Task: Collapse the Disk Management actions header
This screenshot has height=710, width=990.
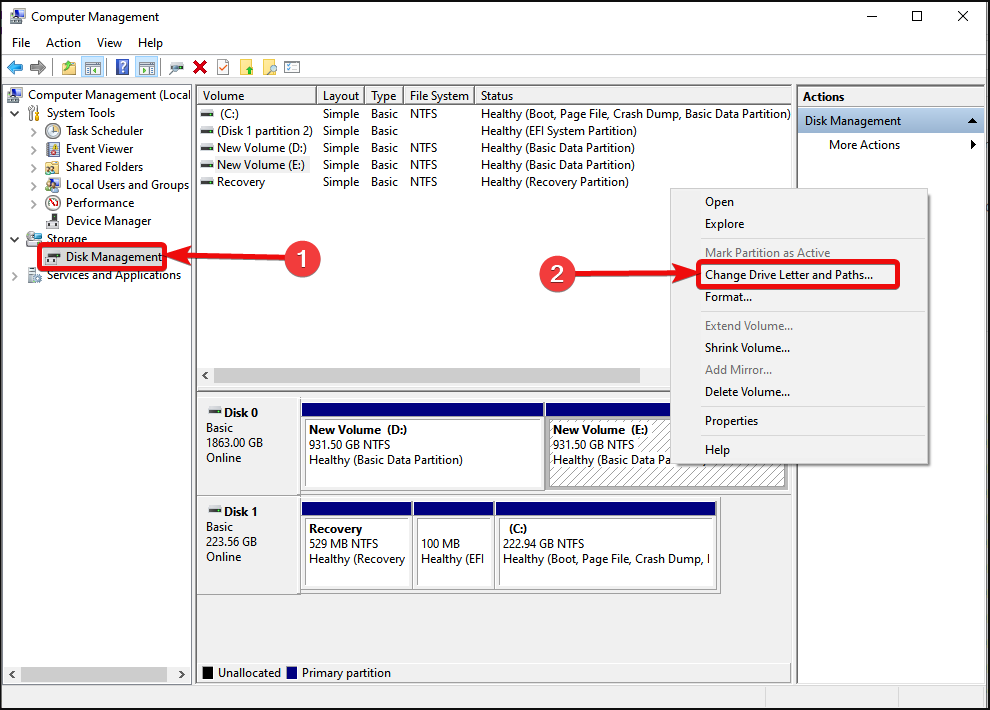Action: point(969,121)
